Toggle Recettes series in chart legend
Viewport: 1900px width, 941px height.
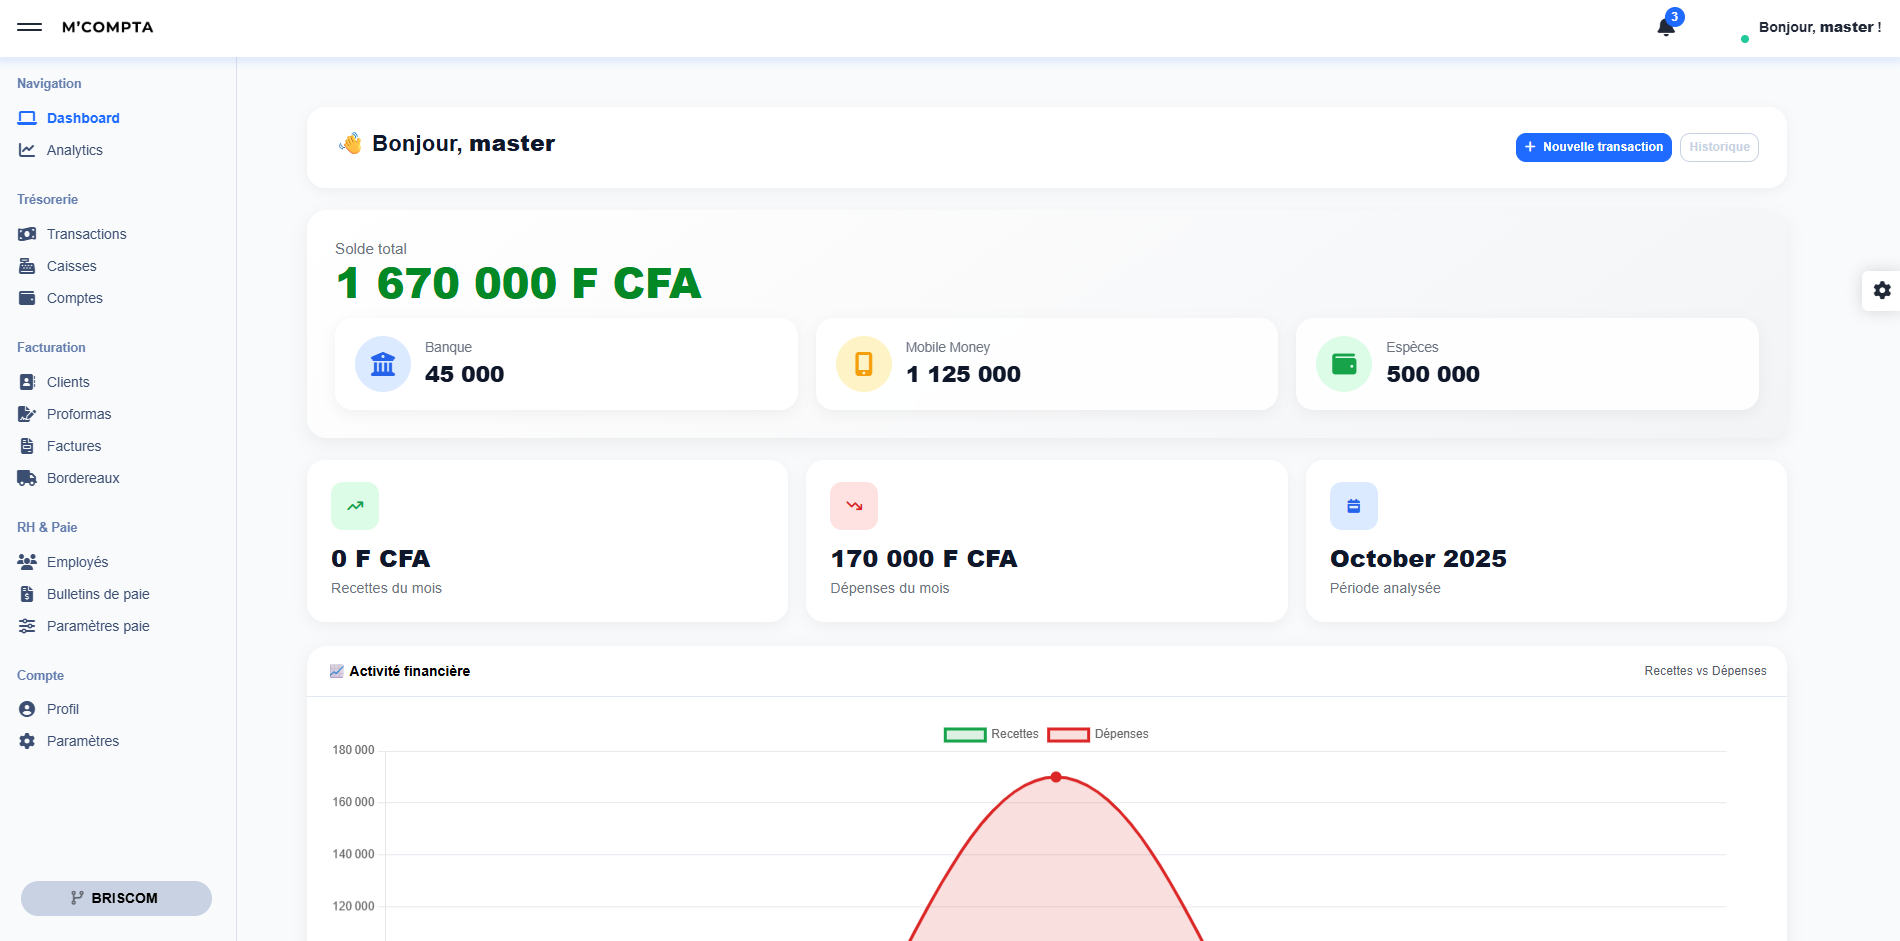point(991,734)
